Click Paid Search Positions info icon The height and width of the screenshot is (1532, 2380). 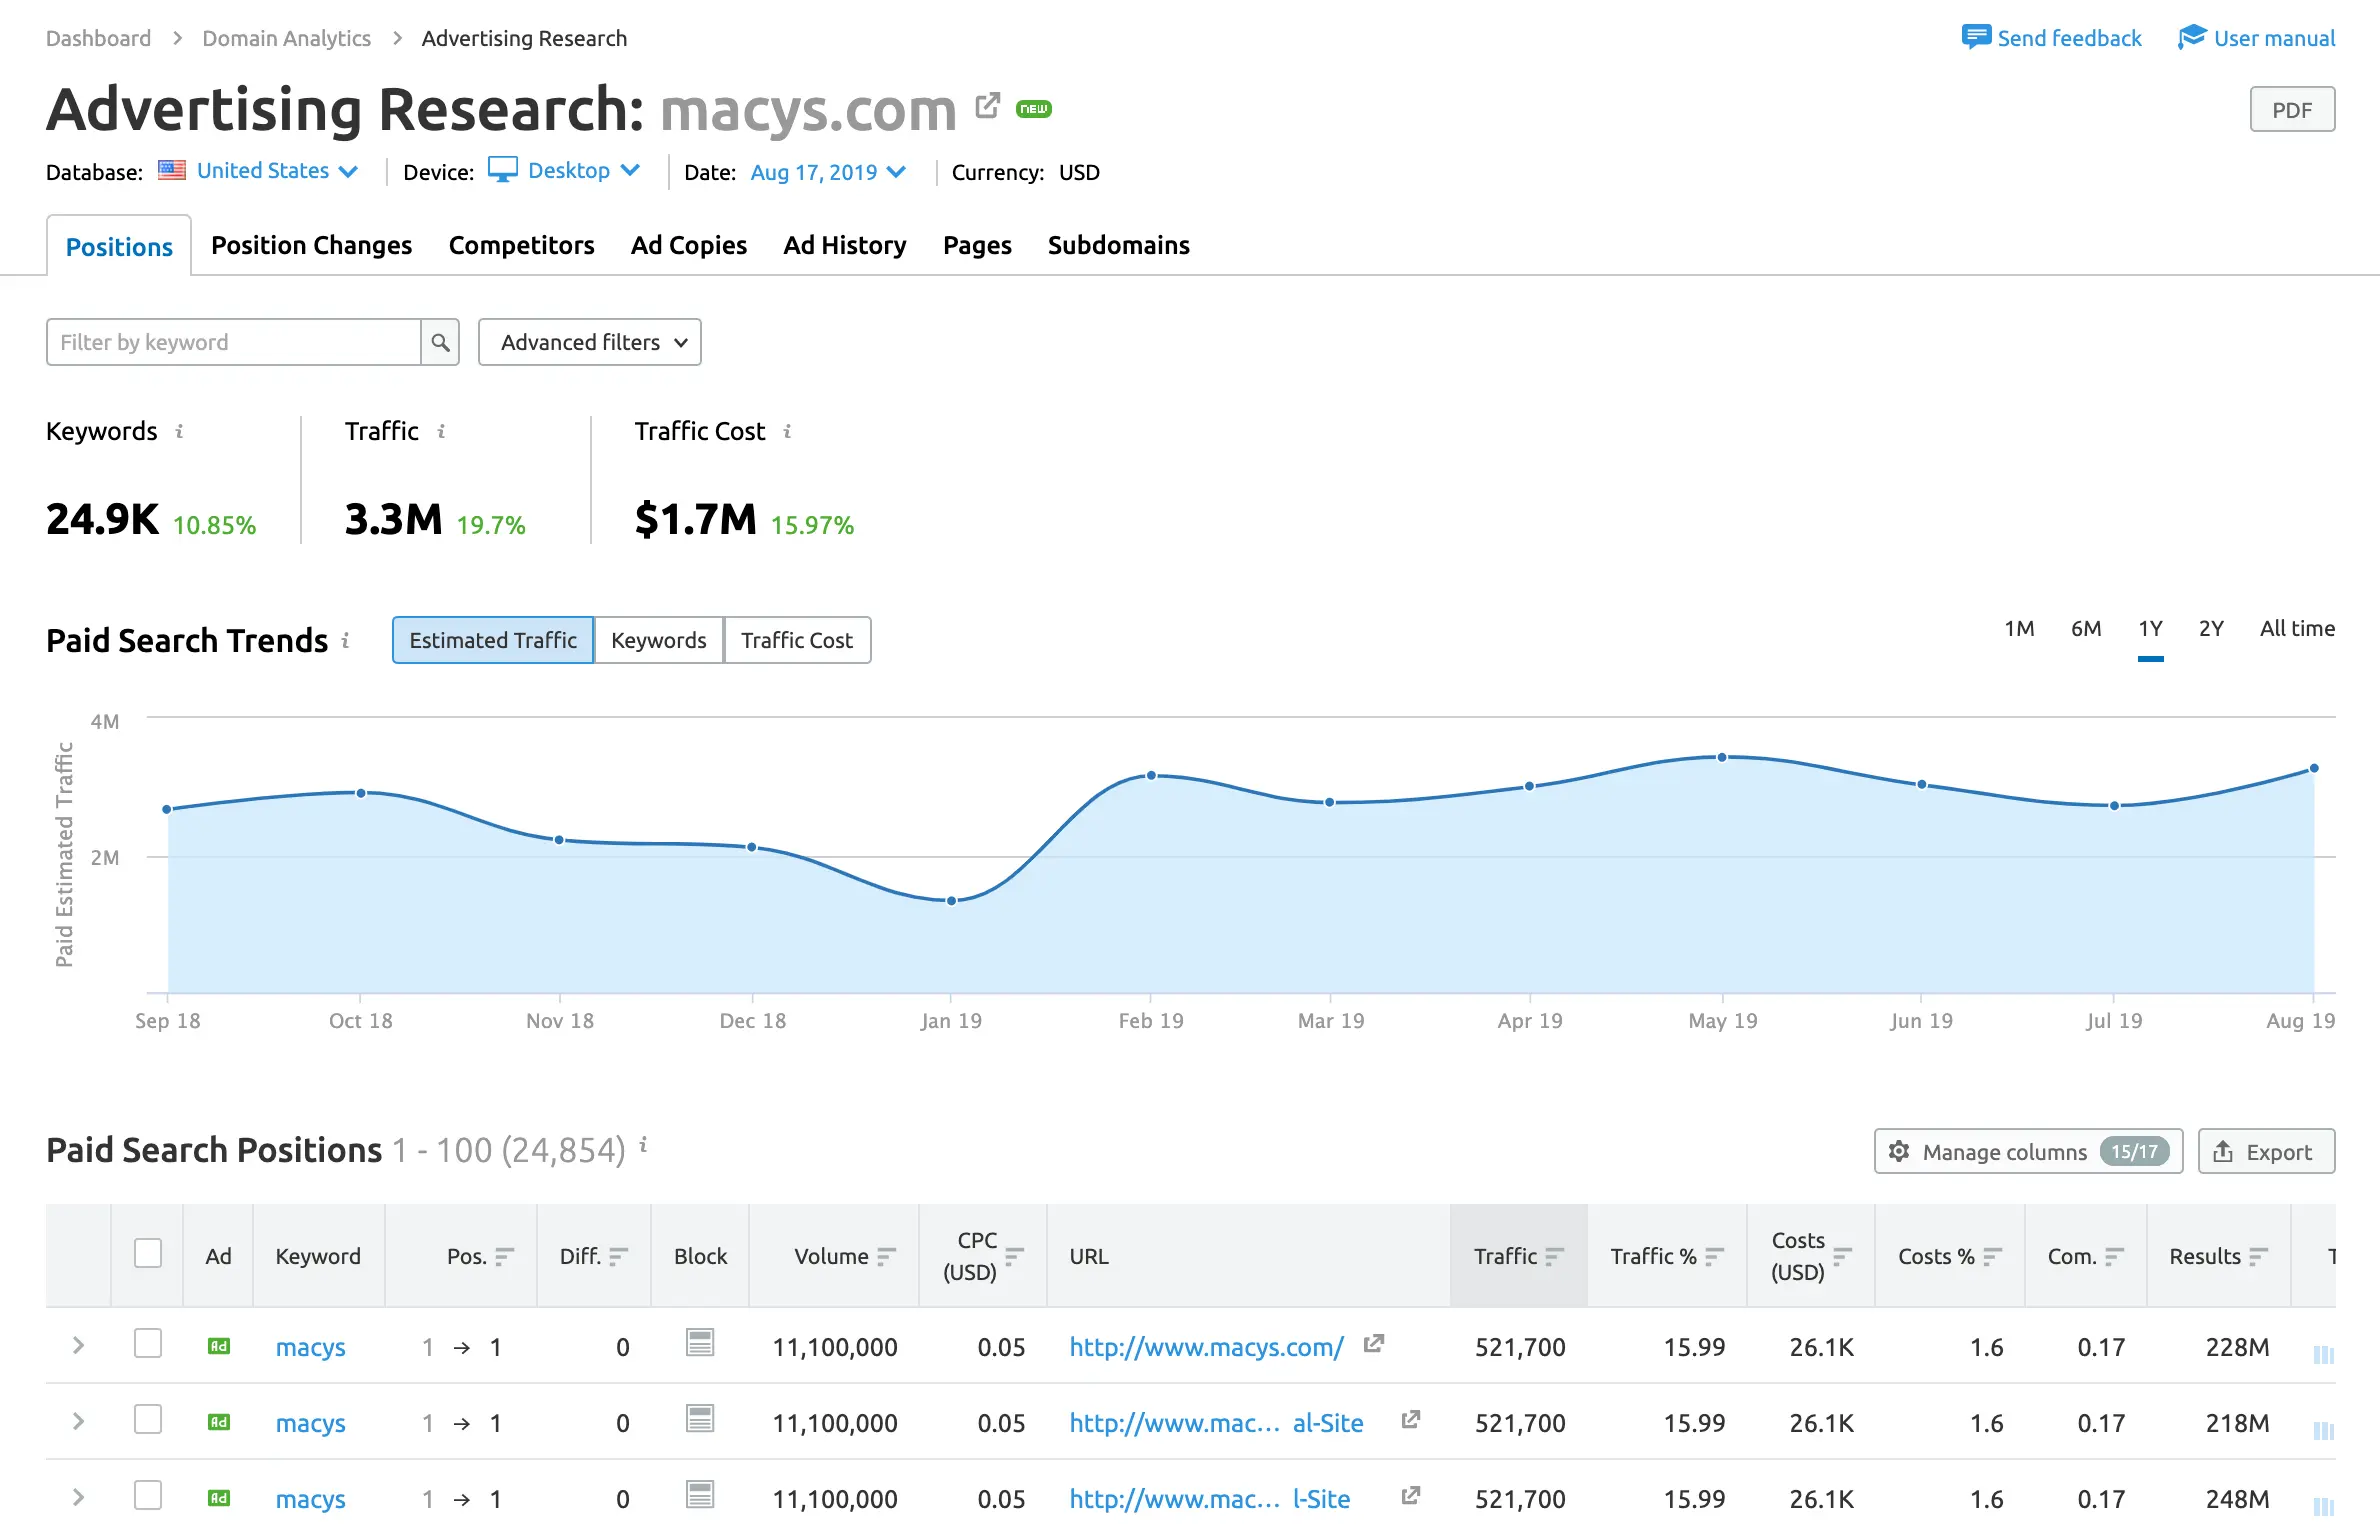click(x=643, y=1145)
